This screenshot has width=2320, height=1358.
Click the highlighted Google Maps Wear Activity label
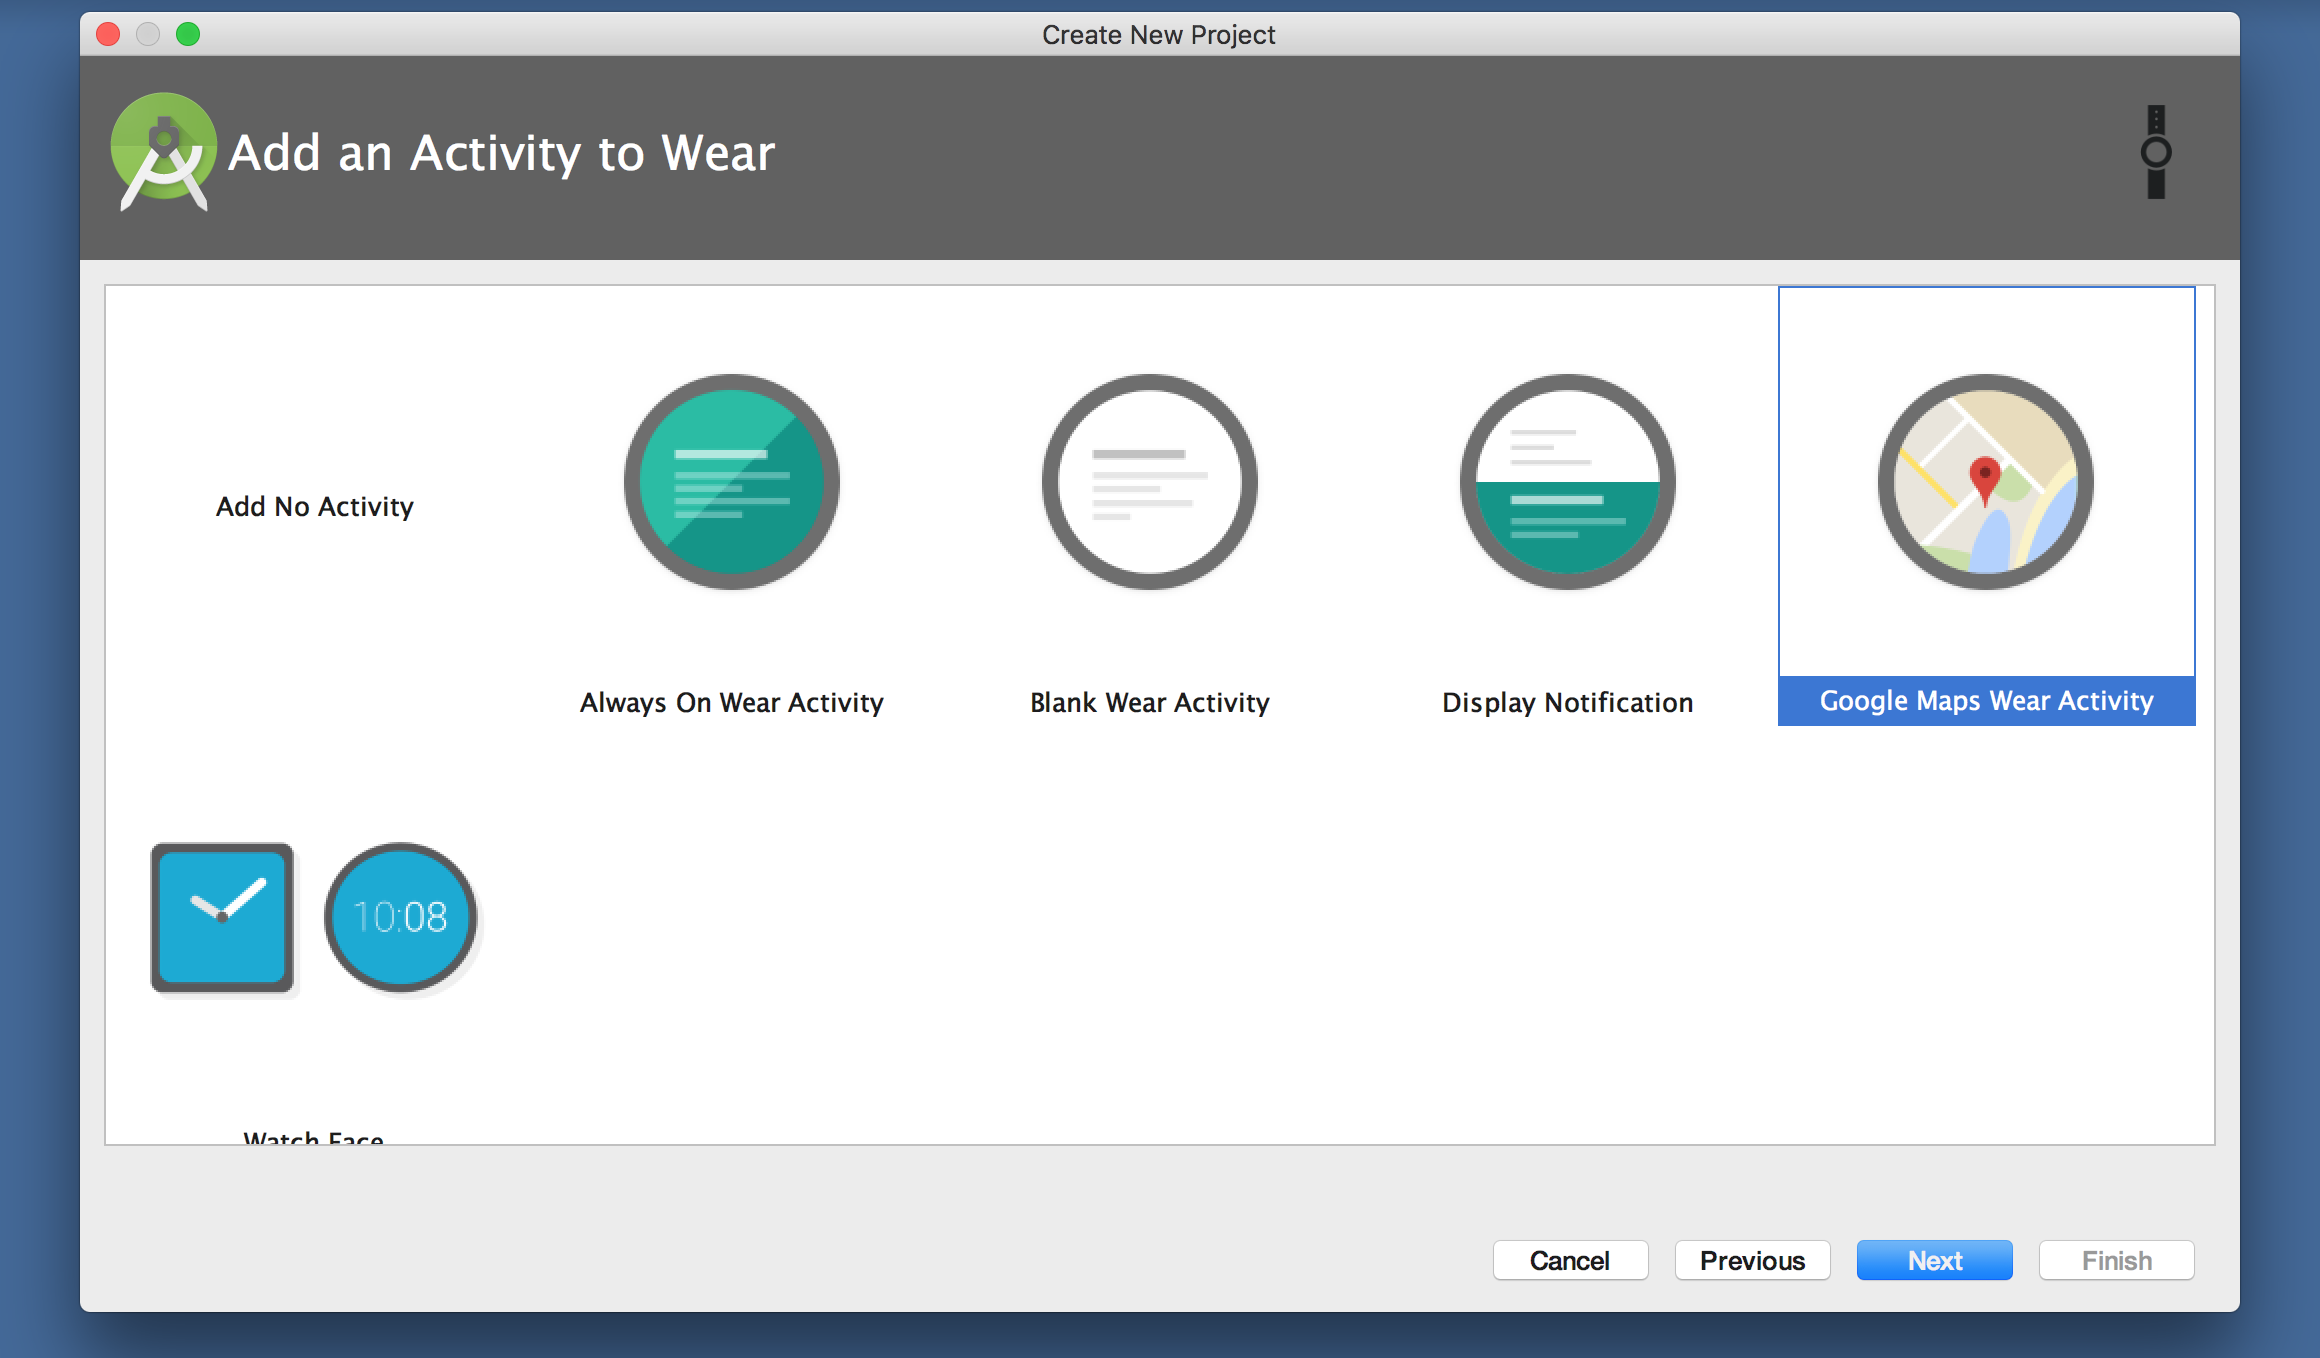1986,701
